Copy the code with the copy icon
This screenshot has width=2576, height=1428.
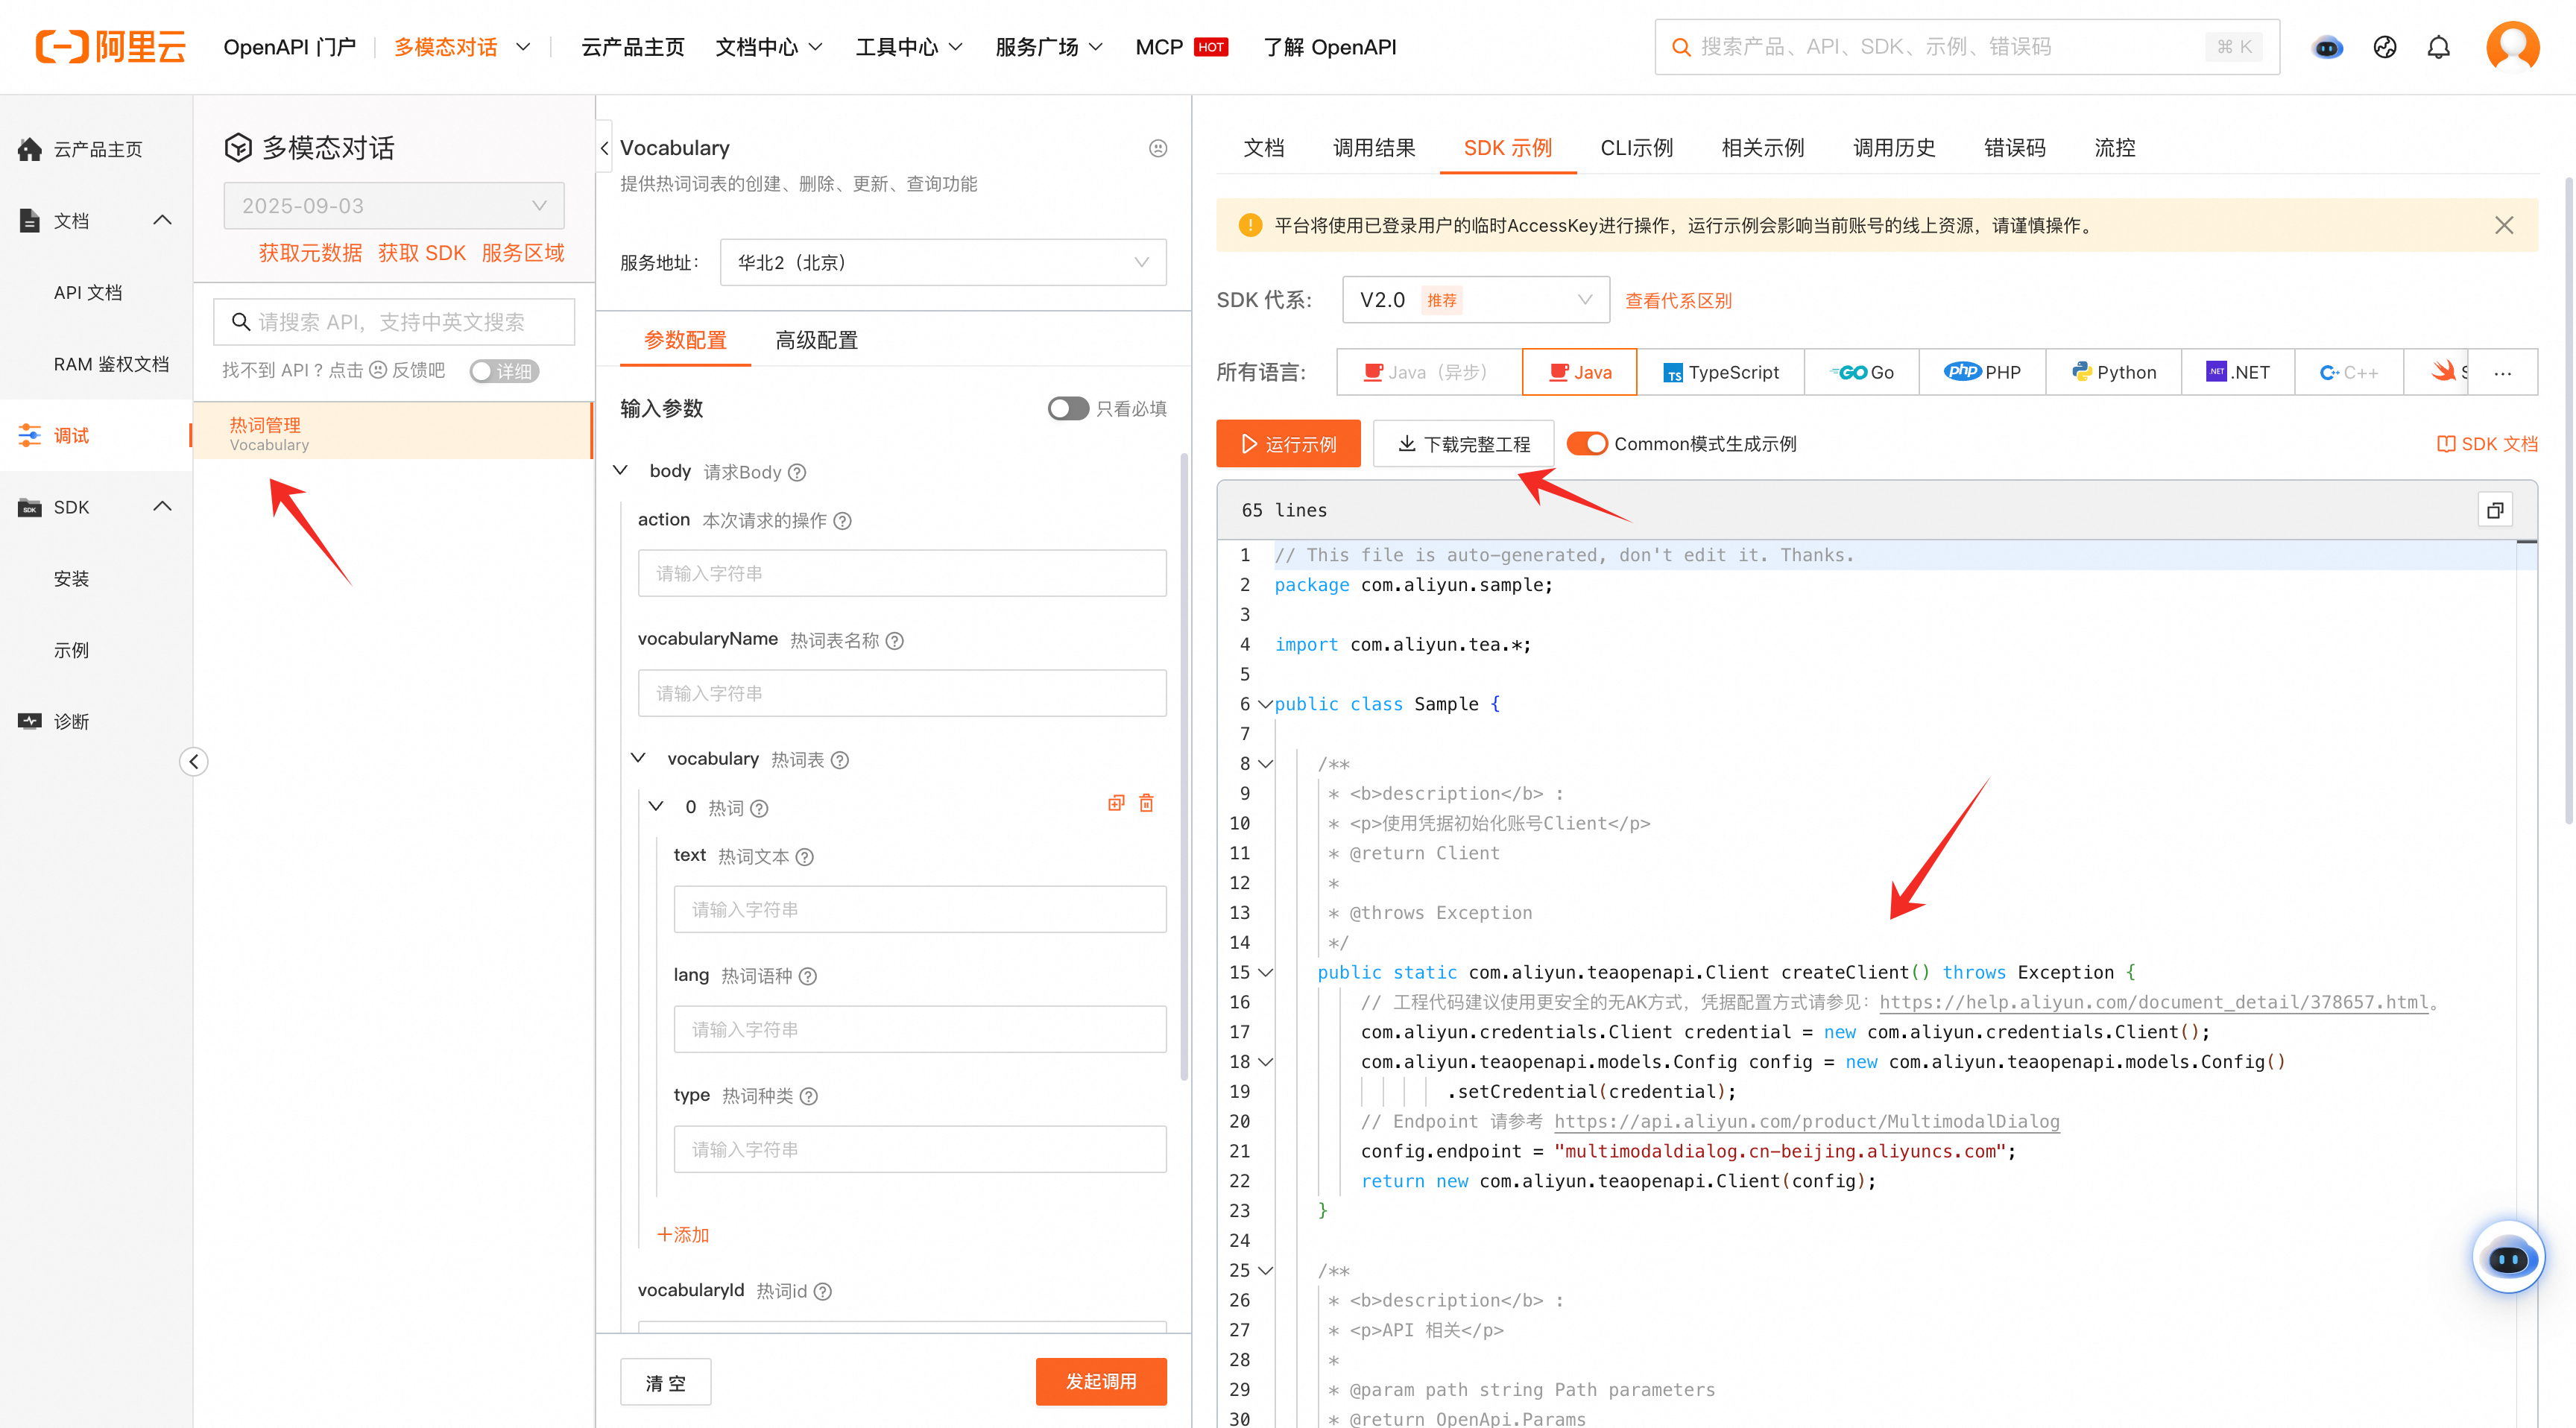pyautogui.click(x=2495, y=510)
